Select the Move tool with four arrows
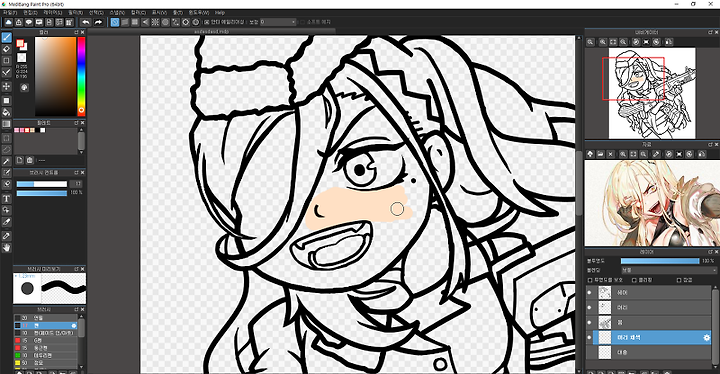This screenshot has height=374, width=720. click(6, 86)
